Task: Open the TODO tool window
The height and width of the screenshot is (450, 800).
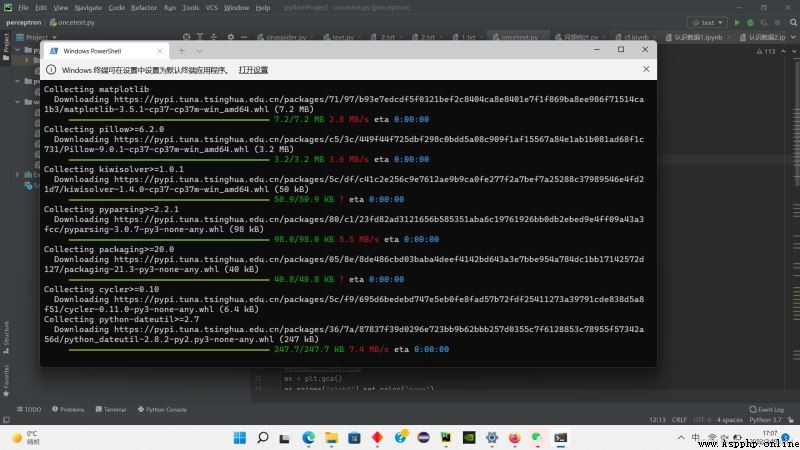Action: (29, 409)
